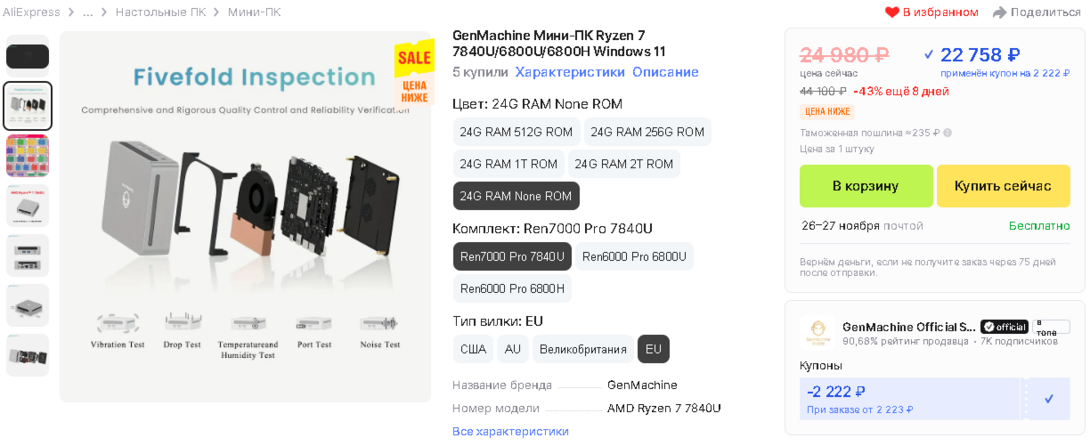View the first black mini-PC thumbnail
This screenshot has height=446, width=1090.
27,56
